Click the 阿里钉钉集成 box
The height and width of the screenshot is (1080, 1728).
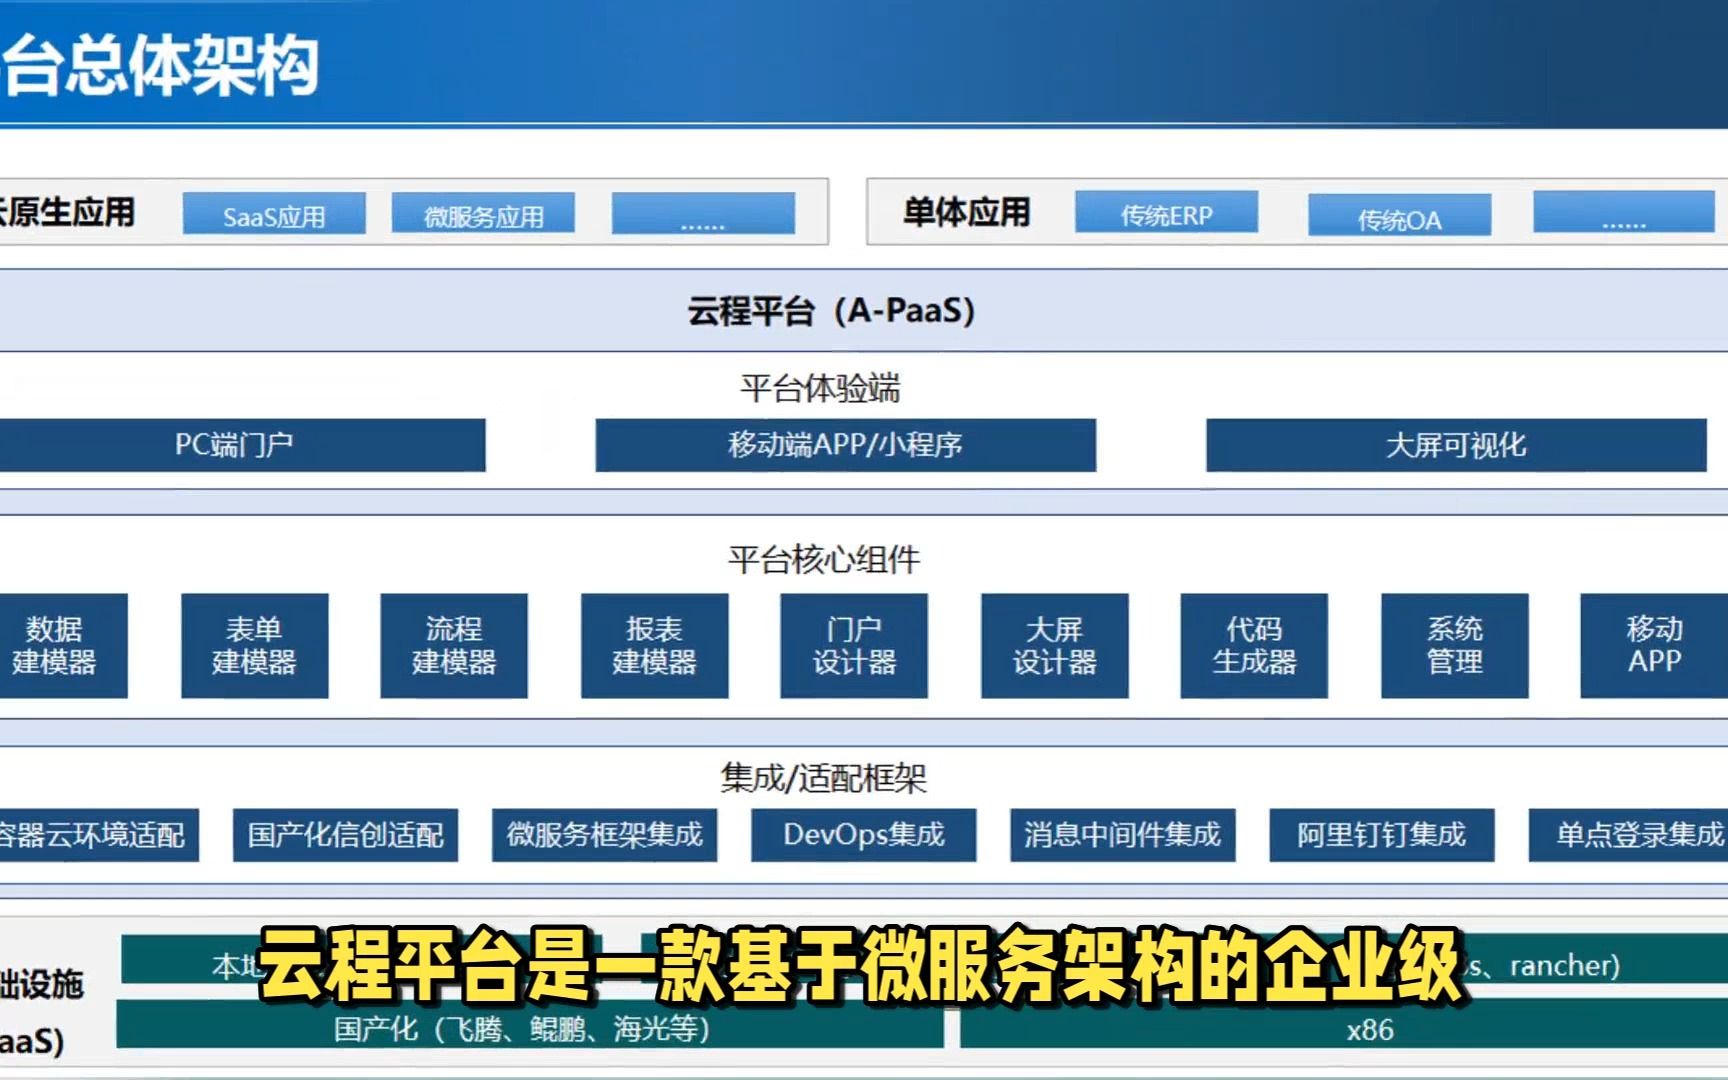[x=1382, y=835]
